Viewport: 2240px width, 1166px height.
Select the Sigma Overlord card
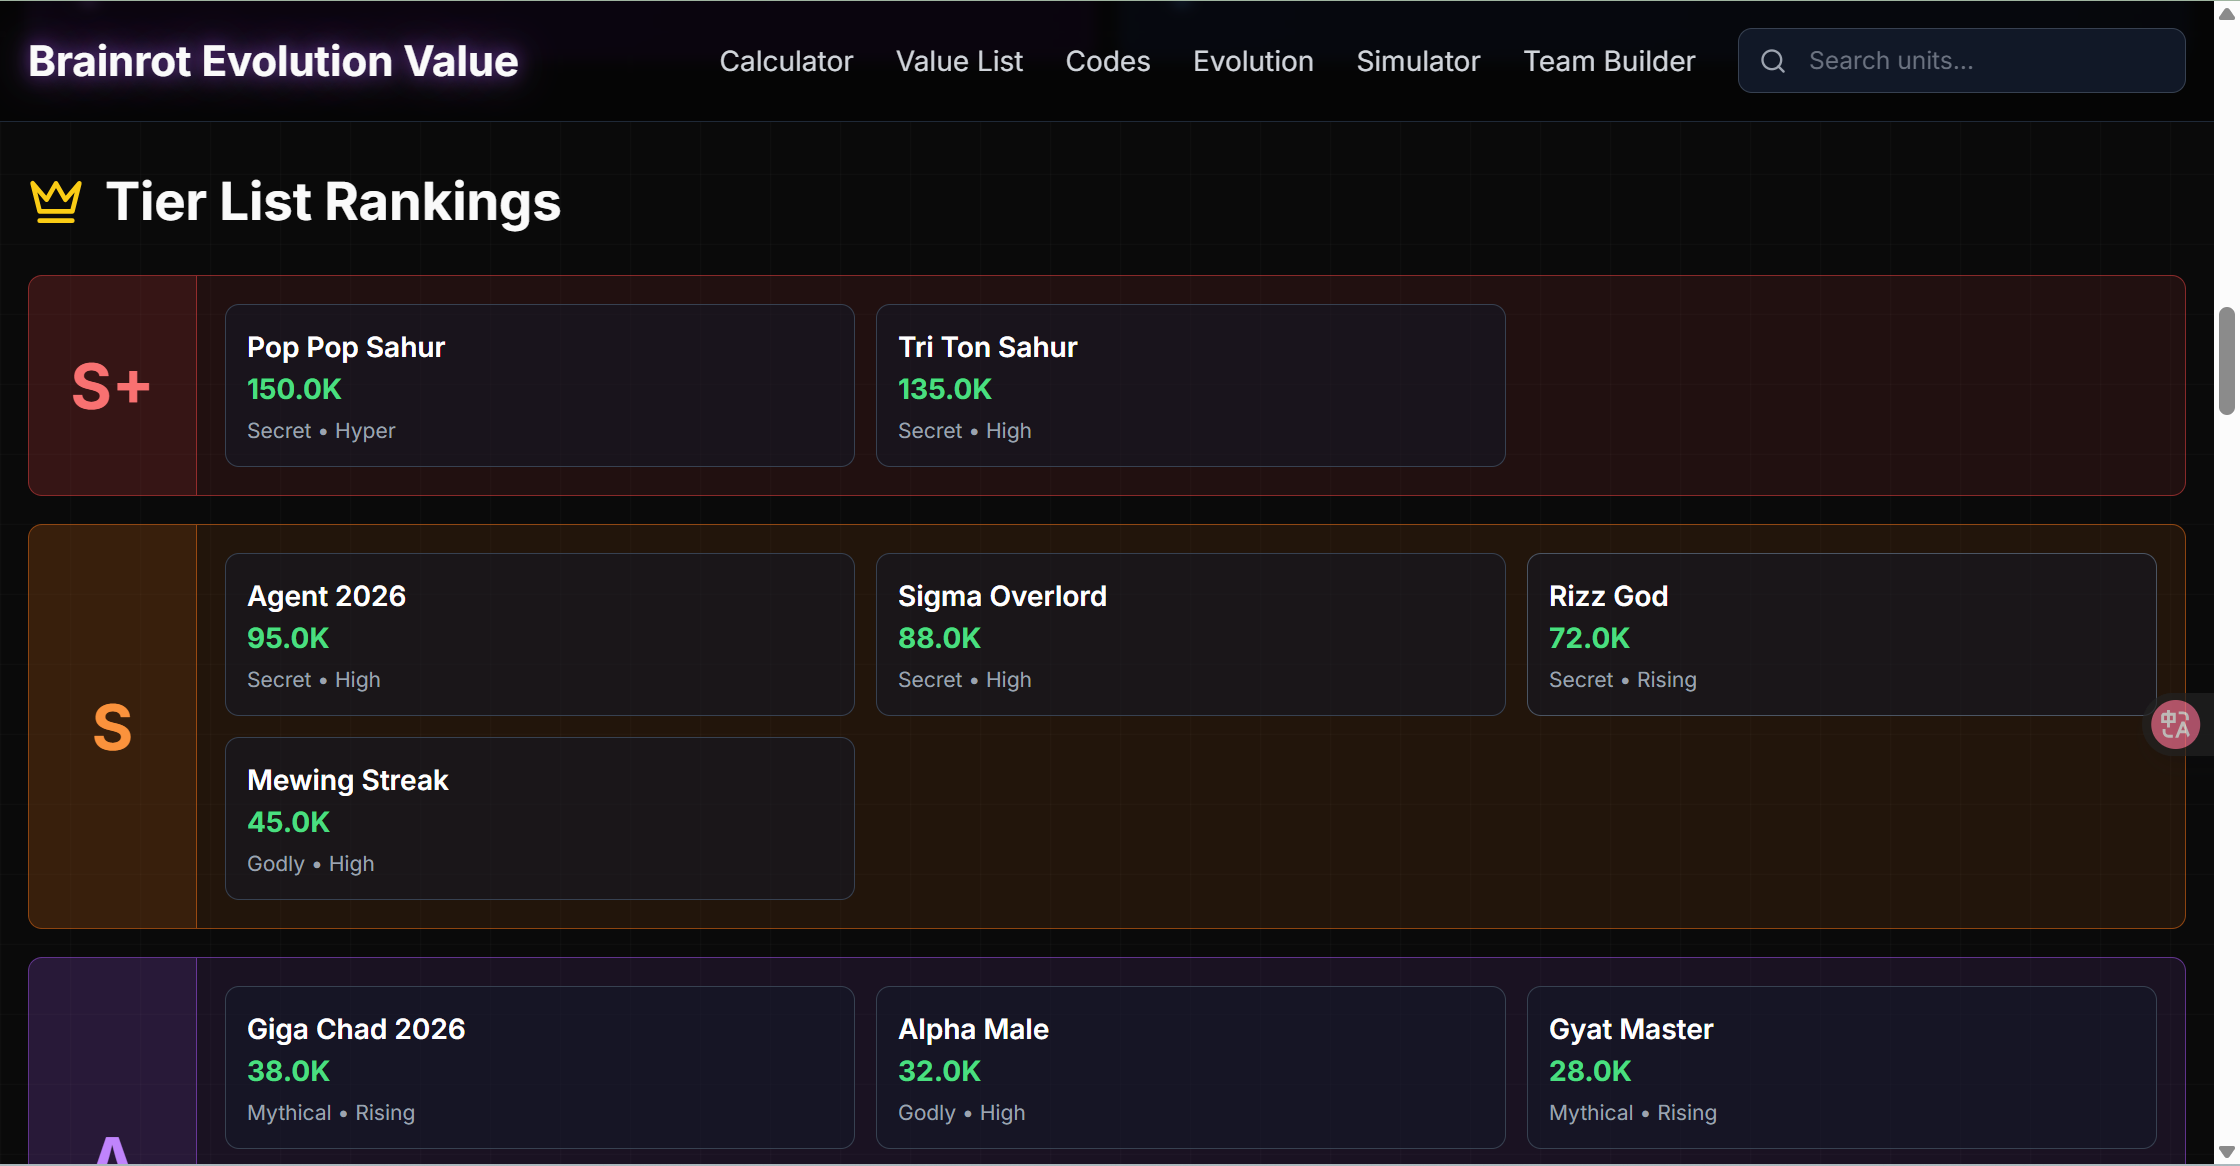pos(1190,634)
